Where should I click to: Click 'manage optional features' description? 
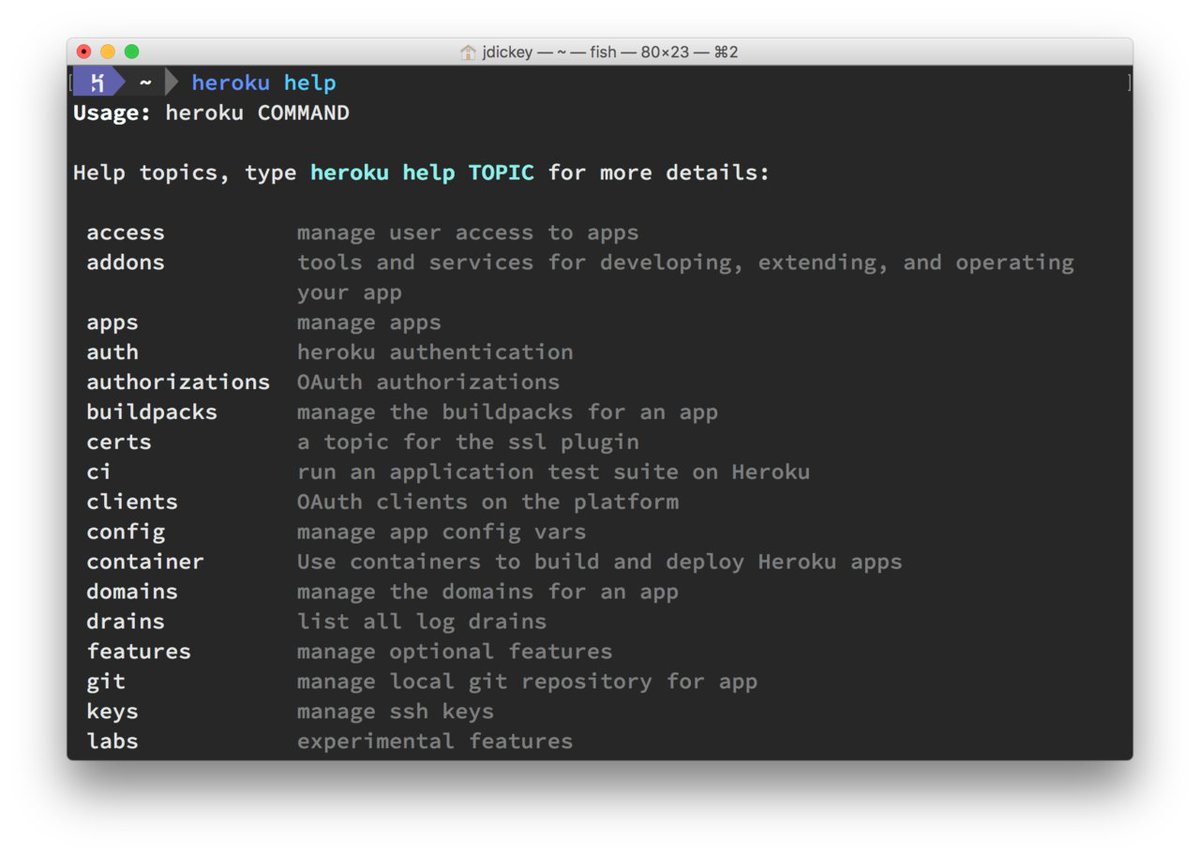pos(455,652)
